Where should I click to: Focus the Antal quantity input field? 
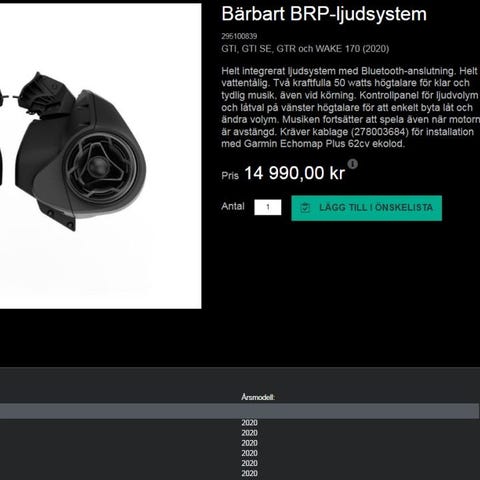coord(268,207)
